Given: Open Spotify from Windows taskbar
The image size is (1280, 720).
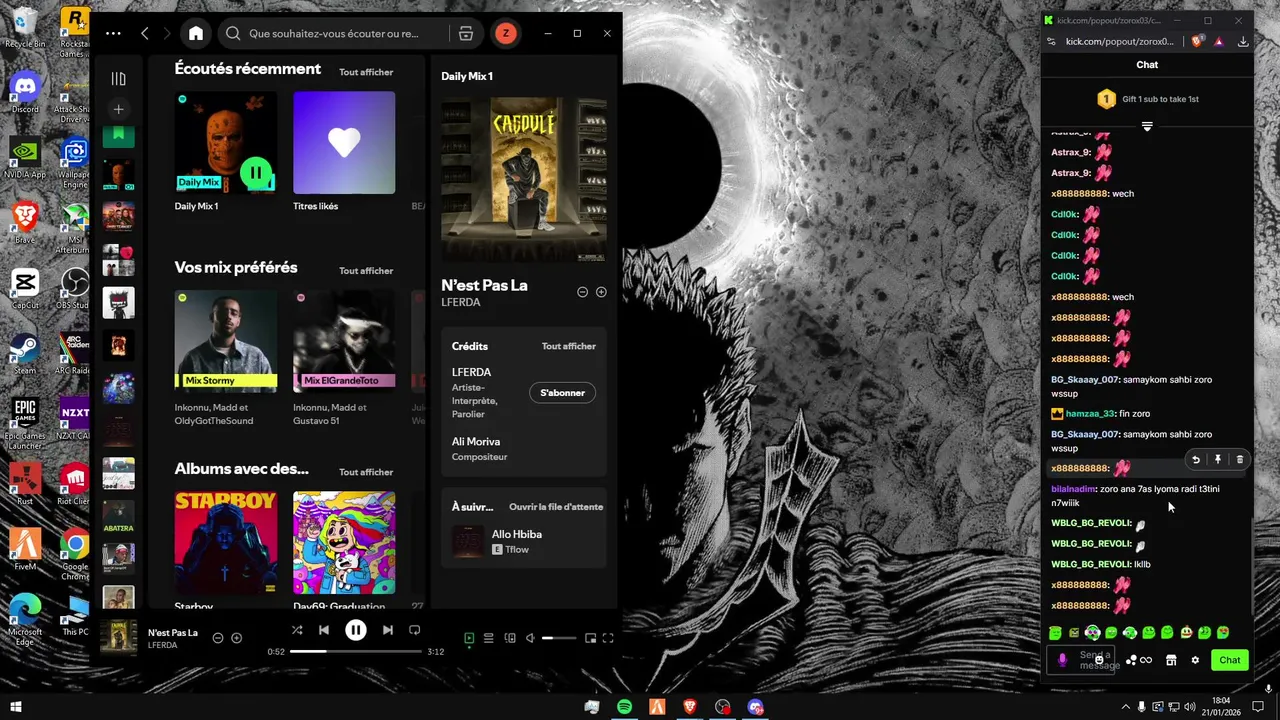Looking at the screenshot, I should click(624, 707).
